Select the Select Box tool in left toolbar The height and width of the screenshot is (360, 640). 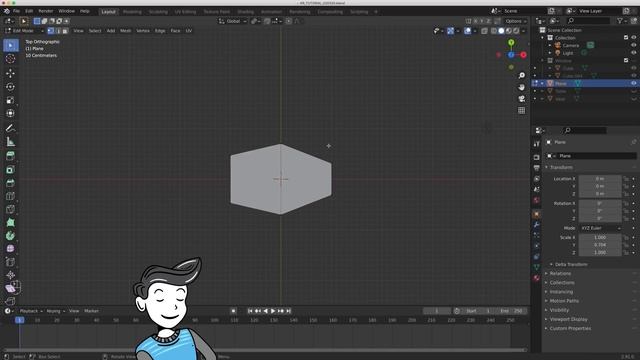[11, 45]
